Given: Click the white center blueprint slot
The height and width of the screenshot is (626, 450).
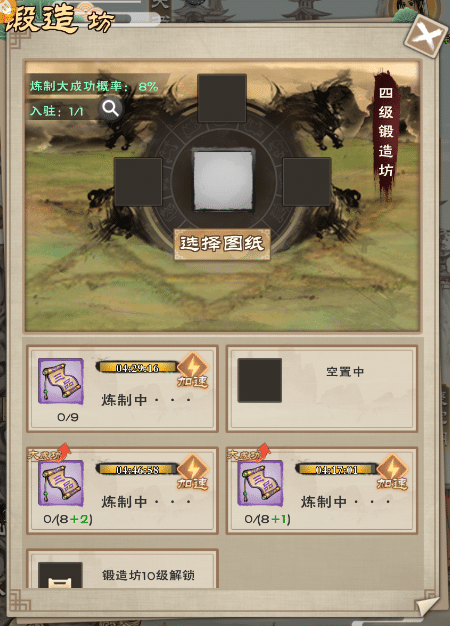Looking at the screenshot, I should tap(223, 180).
